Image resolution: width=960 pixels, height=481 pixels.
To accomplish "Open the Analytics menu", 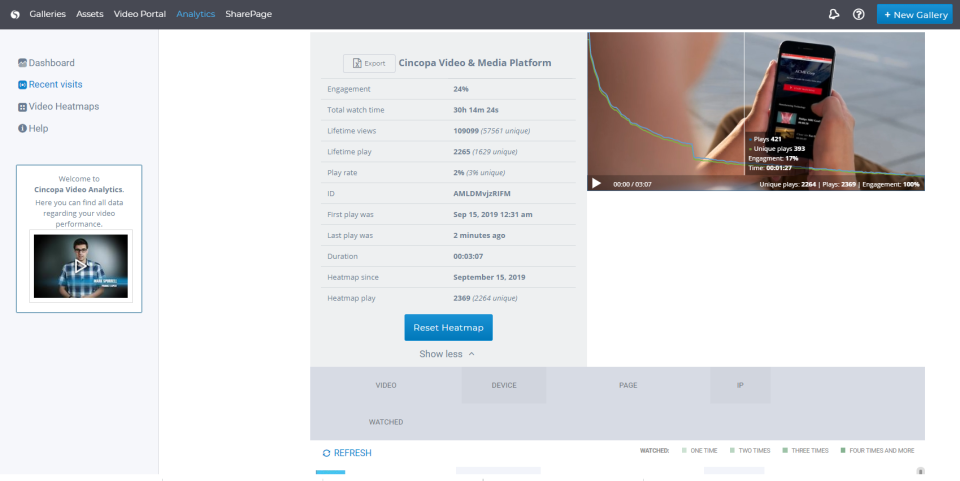I will tap(195, 14).
